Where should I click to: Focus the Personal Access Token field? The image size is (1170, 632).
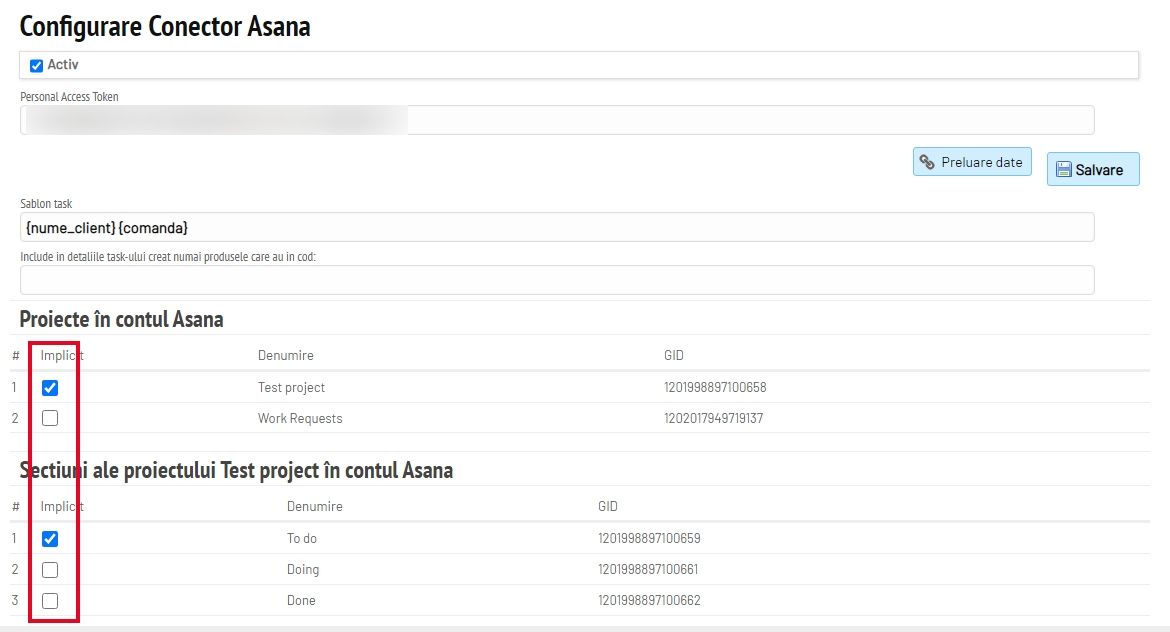point(557,120)
